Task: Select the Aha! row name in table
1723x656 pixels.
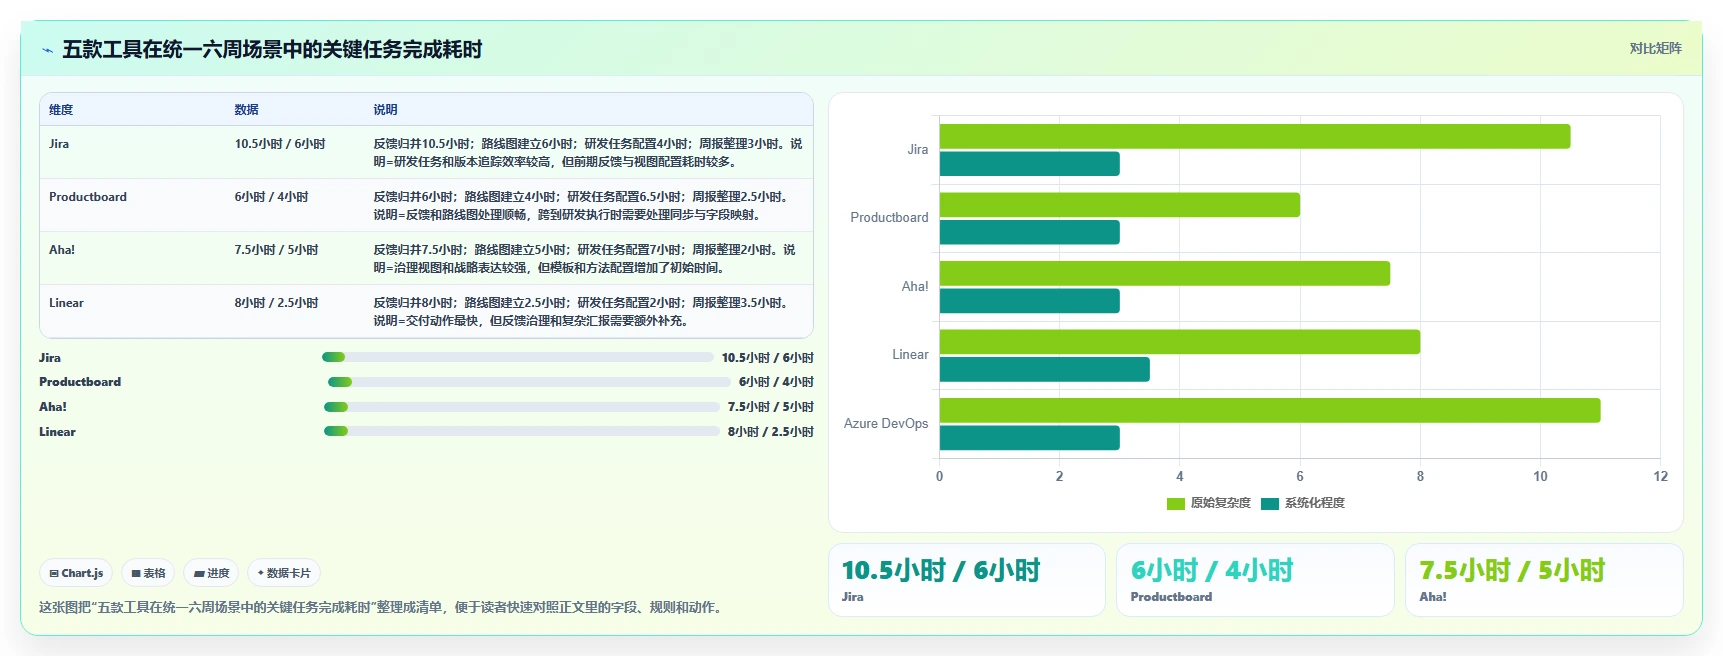Action: 62,250
